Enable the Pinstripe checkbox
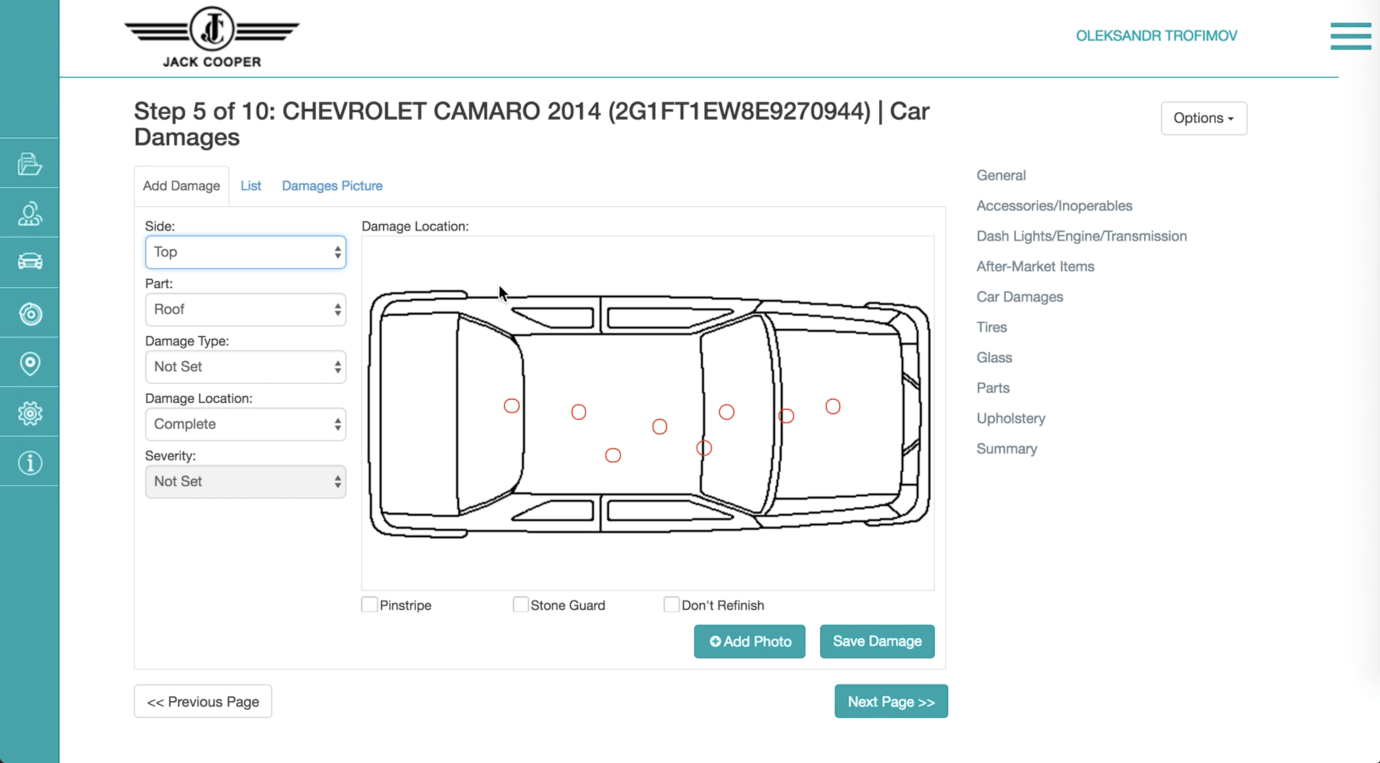Image resolution: width=1380 pixels, height=763 pixels. (370, 605)
